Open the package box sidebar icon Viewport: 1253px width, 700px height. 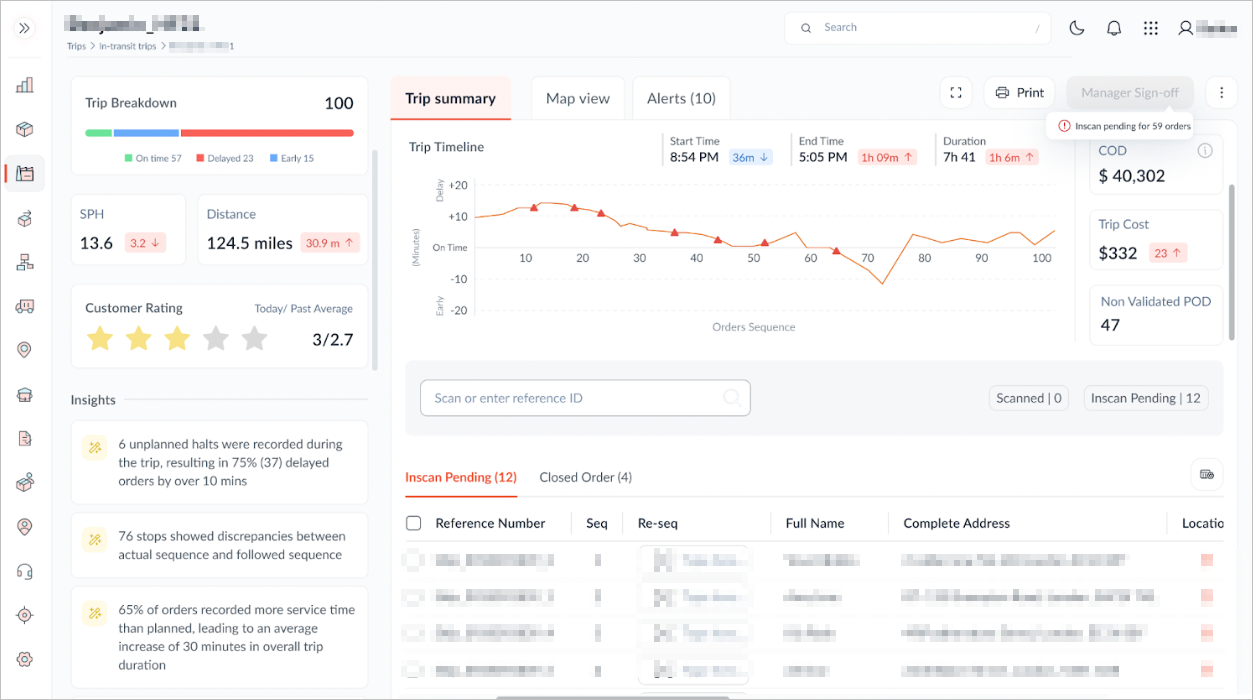point(25,129)
